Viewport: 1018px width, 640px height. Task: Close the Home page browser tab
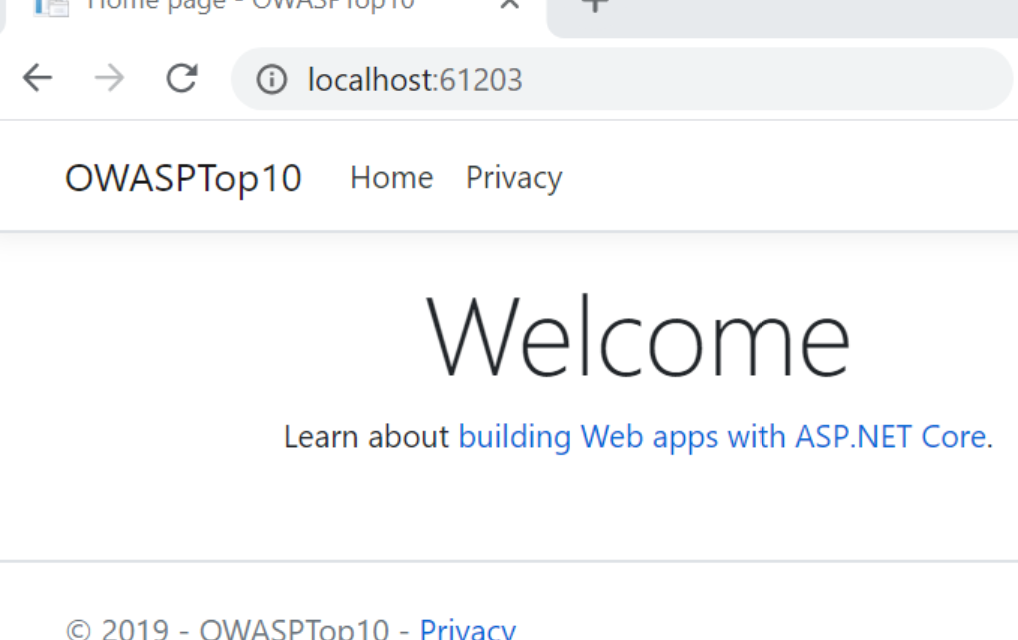point(509,5)
